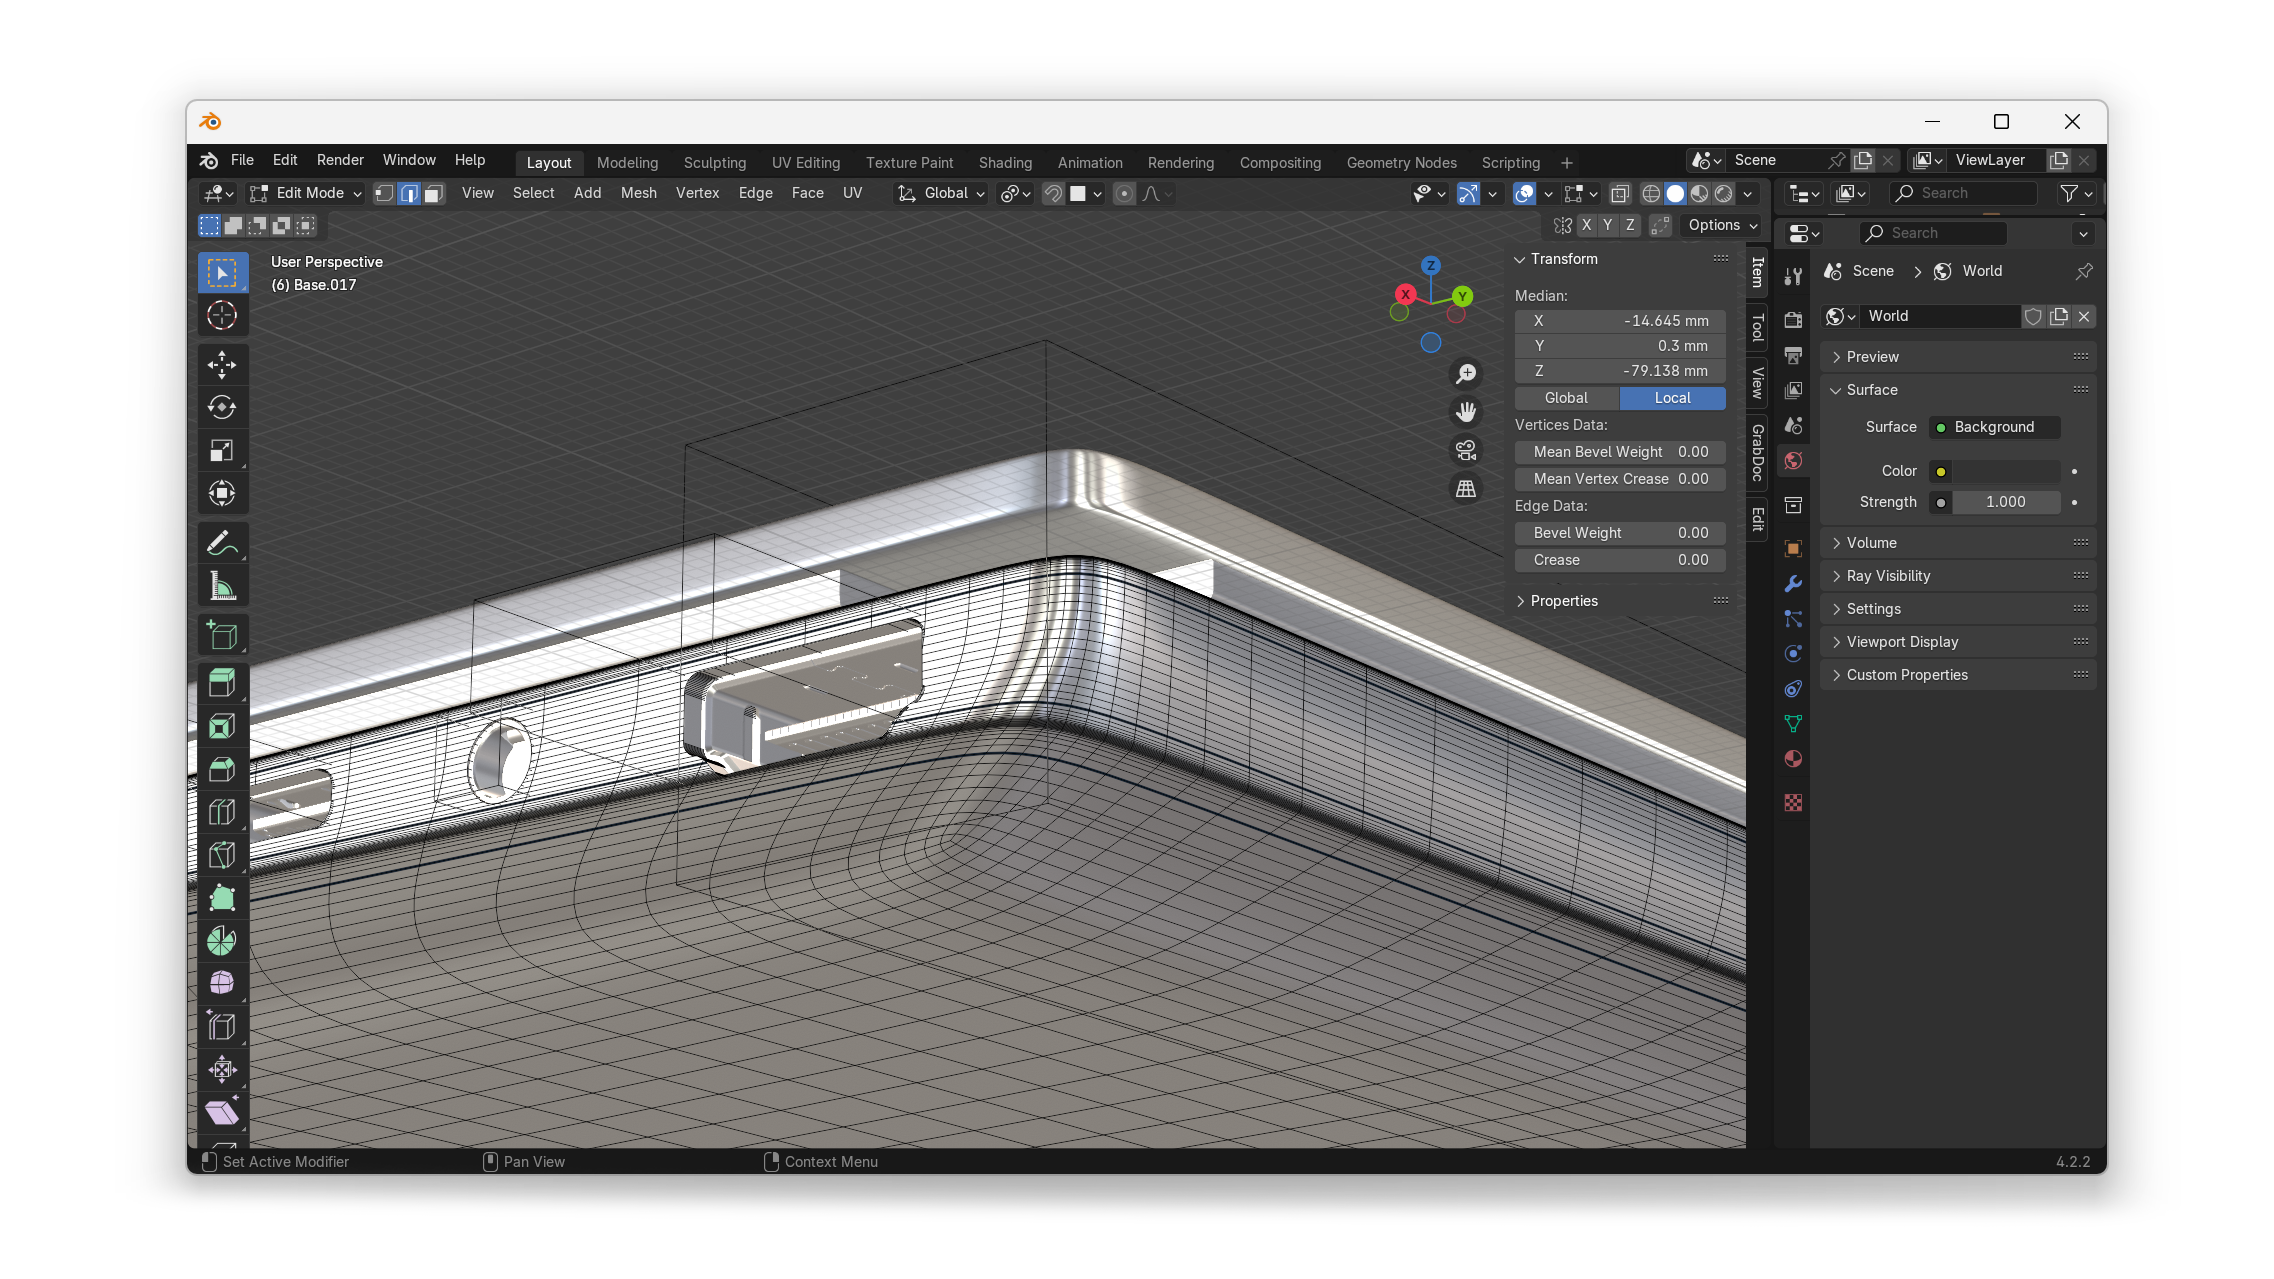
Task: Toggle proportional editing
Action: pyautogui.click(x=1125, y=194)
